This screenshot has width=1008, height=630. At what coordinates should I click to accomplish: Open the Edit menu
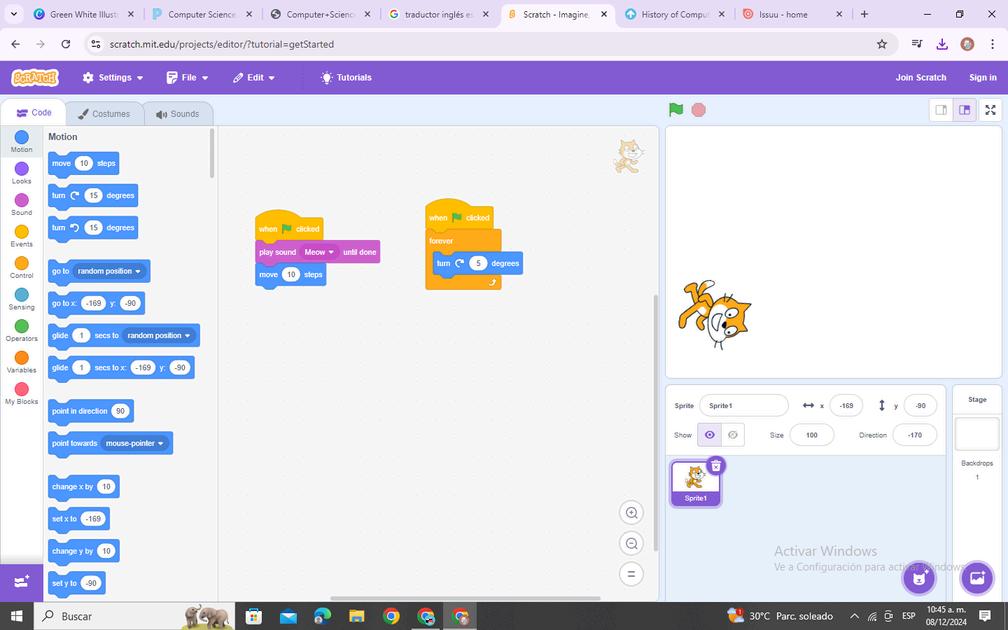(x=254, y=77)
